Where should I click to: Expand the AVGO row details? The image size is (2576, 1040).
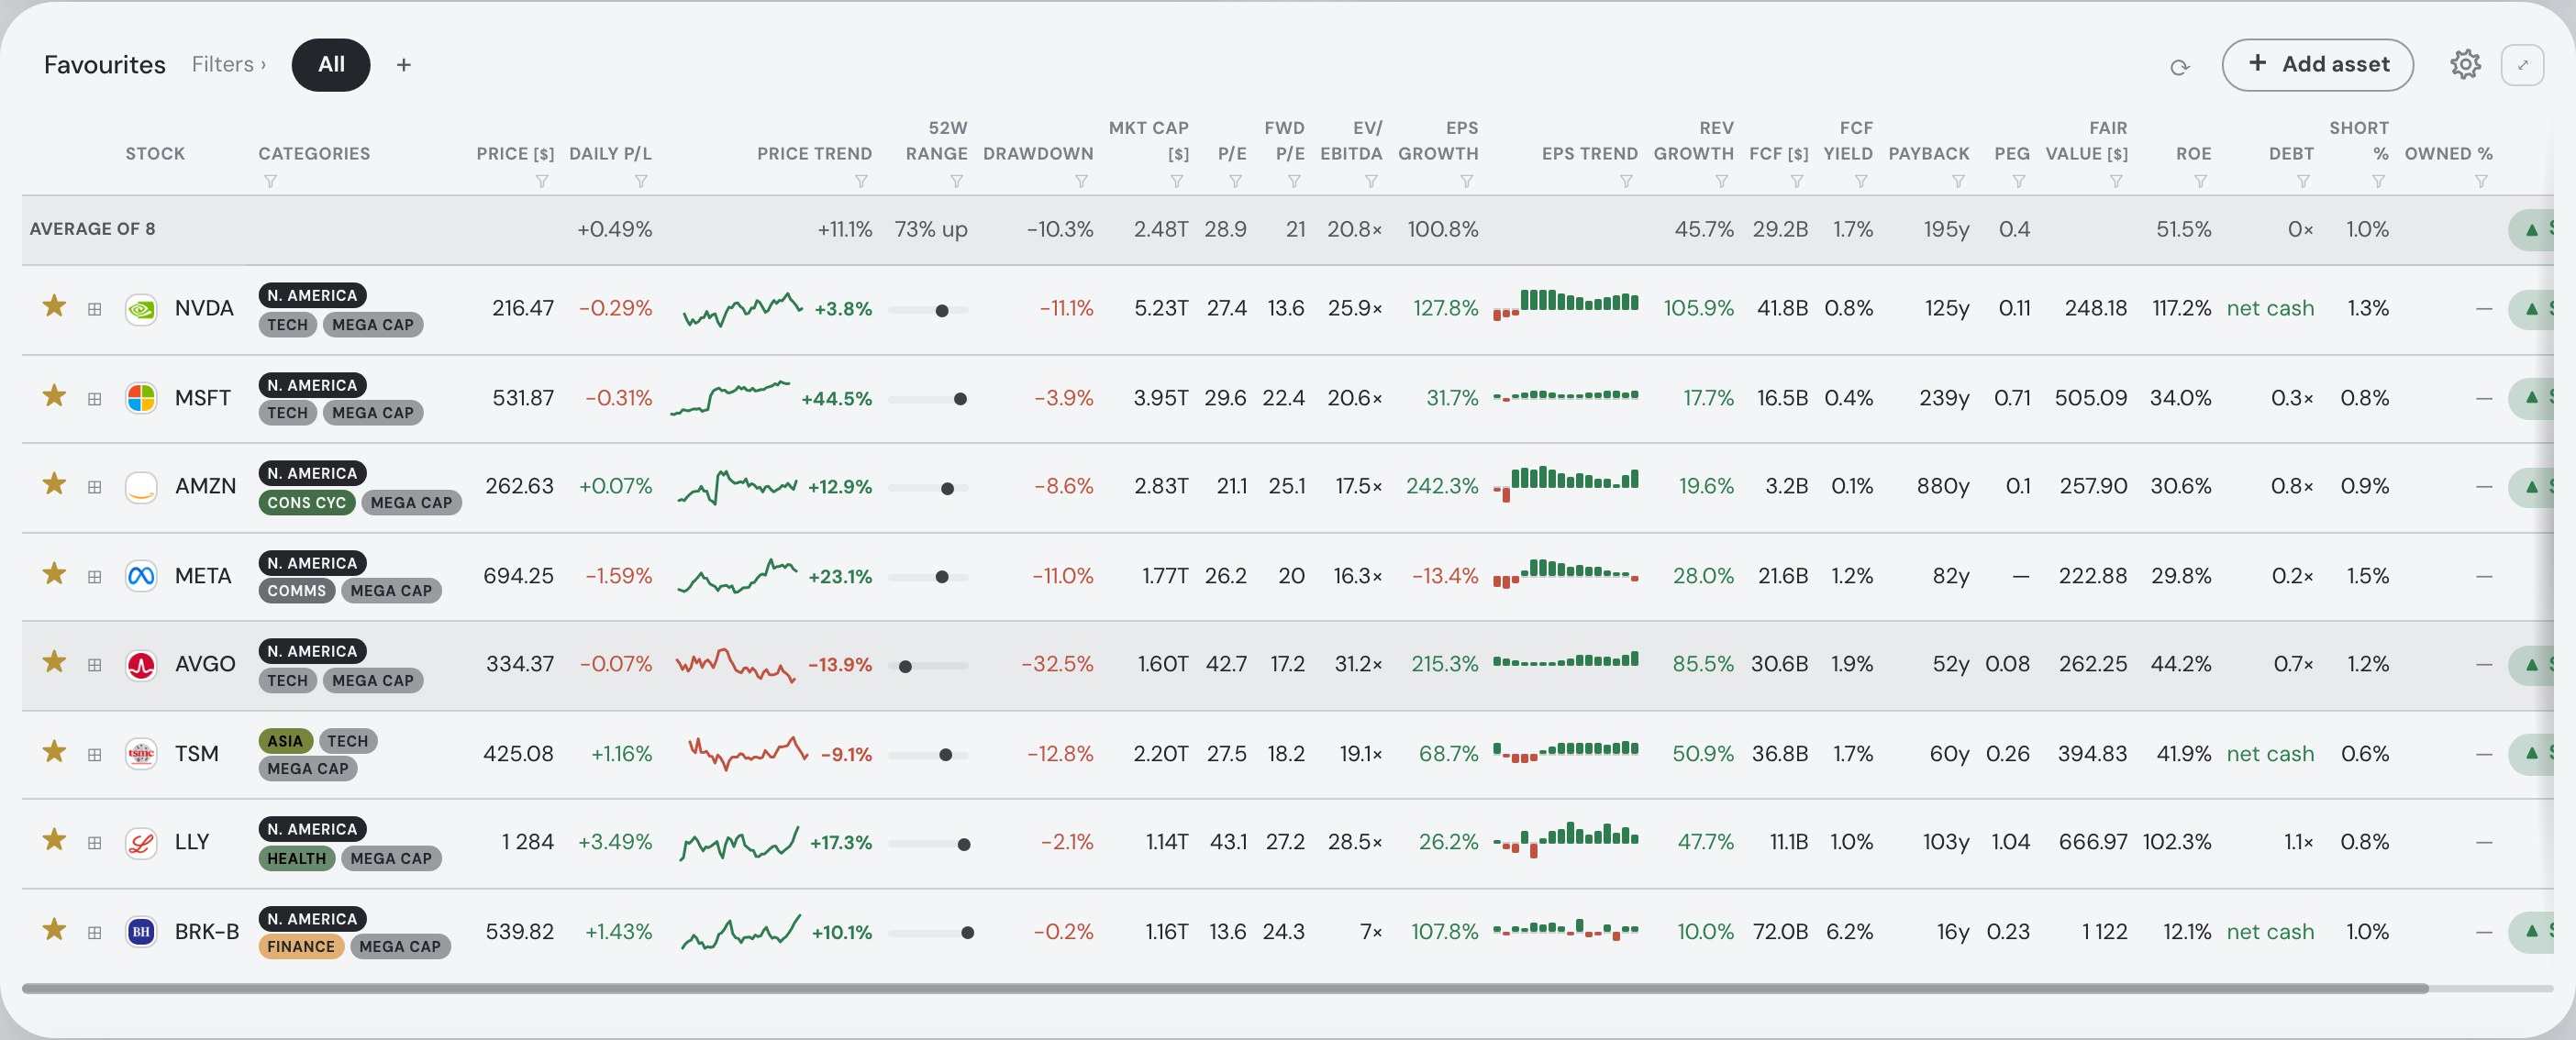[x=94, y=665]
